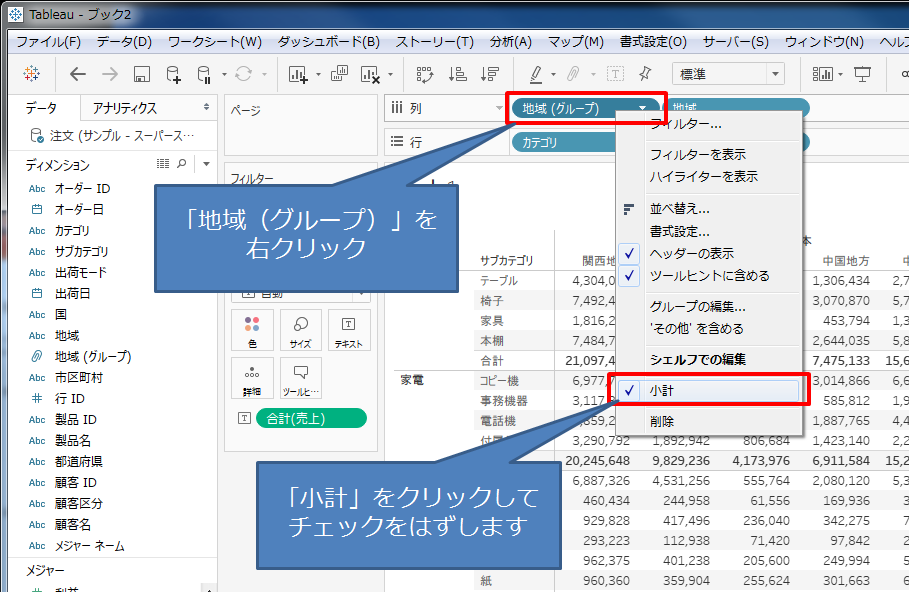
Task: Open the 分析(A) menu
Action: (x=510, y=42)
